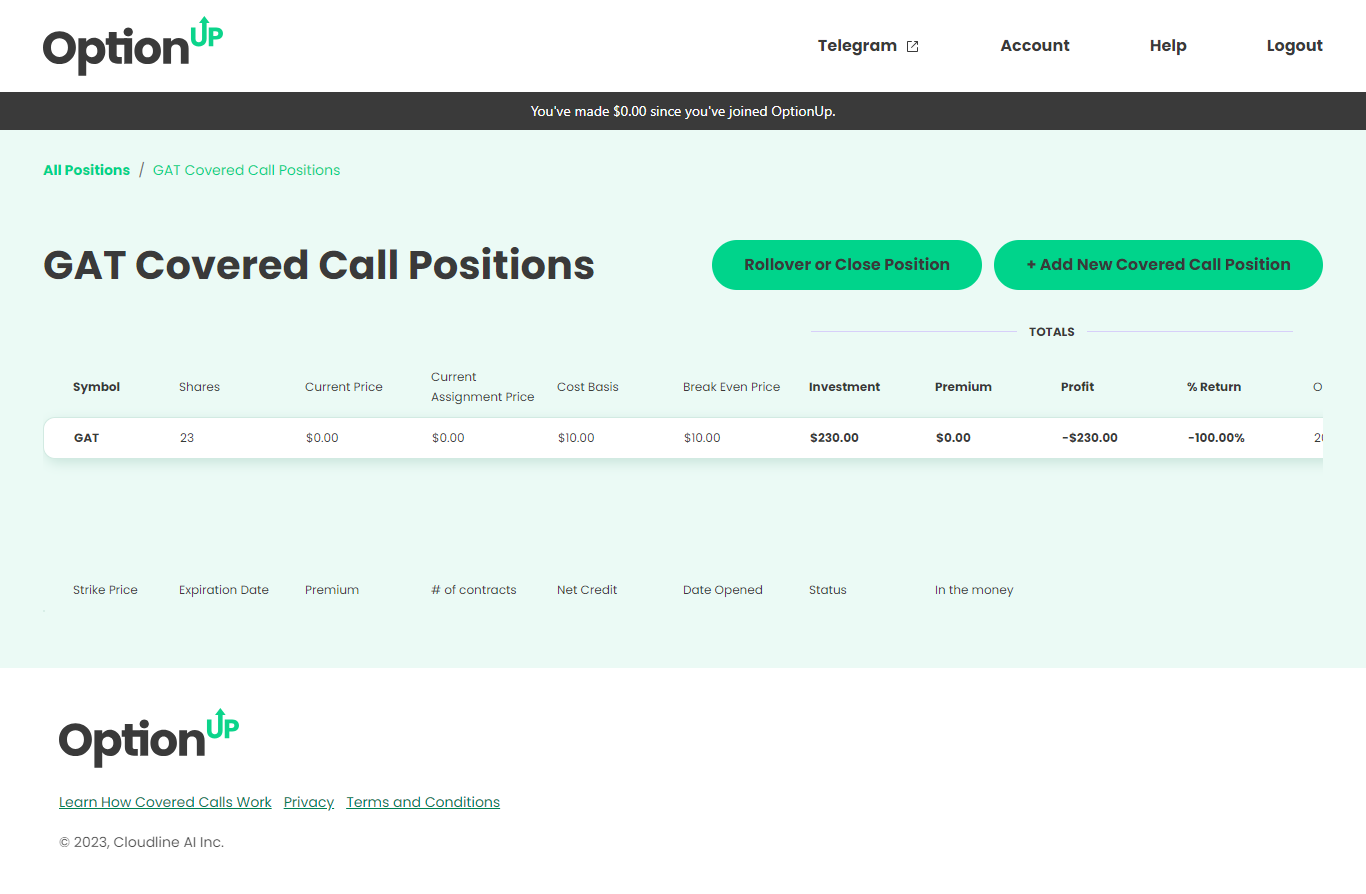Click Logout in the top navigation
This screenshot has height=894, width=1366.
1295,46
